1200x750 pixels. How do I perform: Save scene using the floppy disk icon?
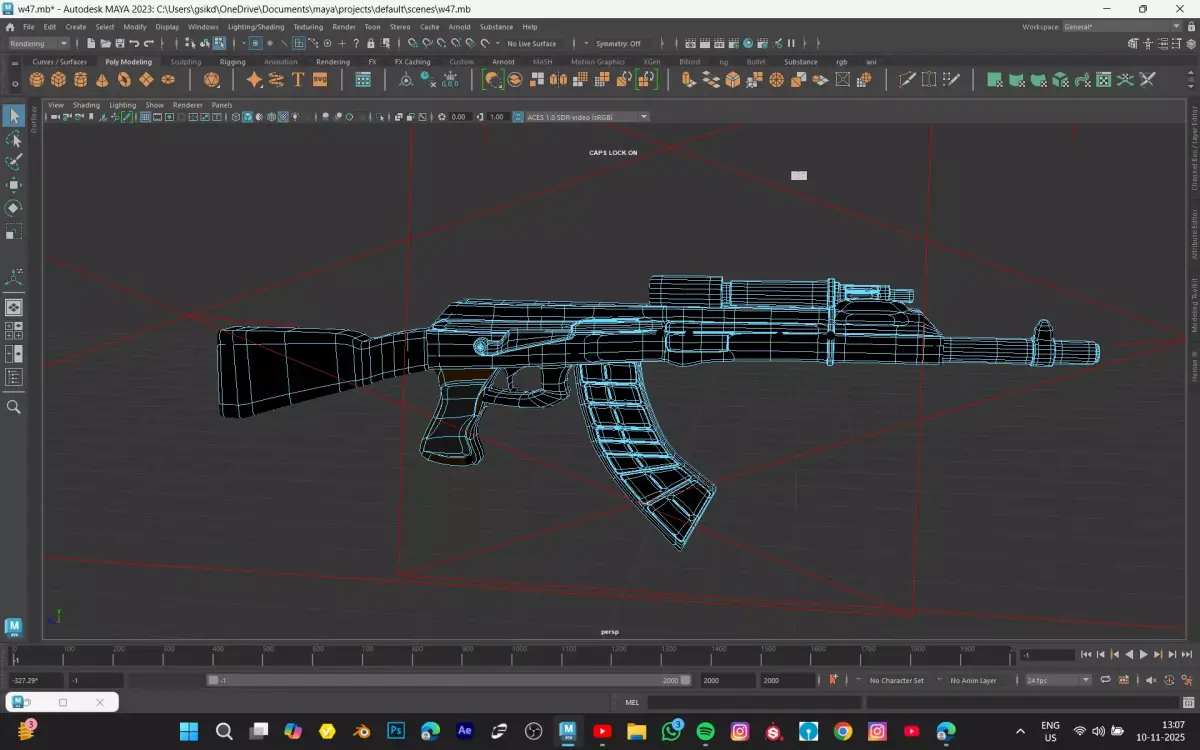coord(120,44)
